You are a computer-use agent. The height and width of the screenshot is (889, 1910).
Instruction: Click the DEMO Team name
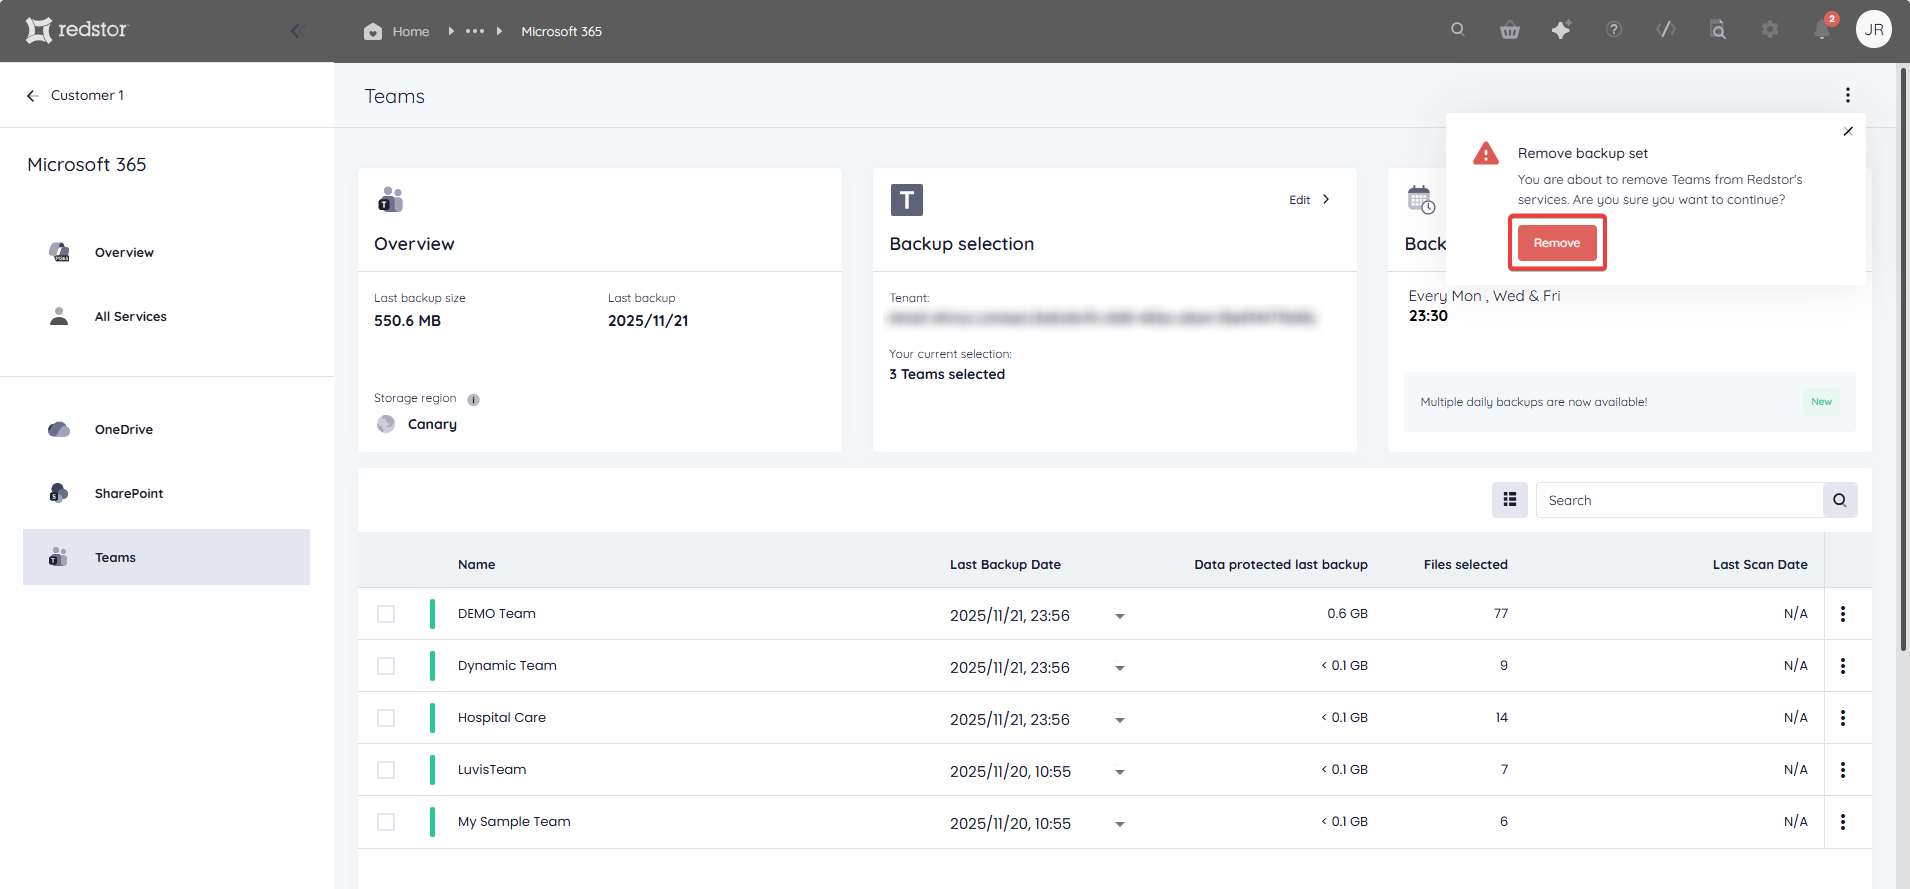coord(497,613)
